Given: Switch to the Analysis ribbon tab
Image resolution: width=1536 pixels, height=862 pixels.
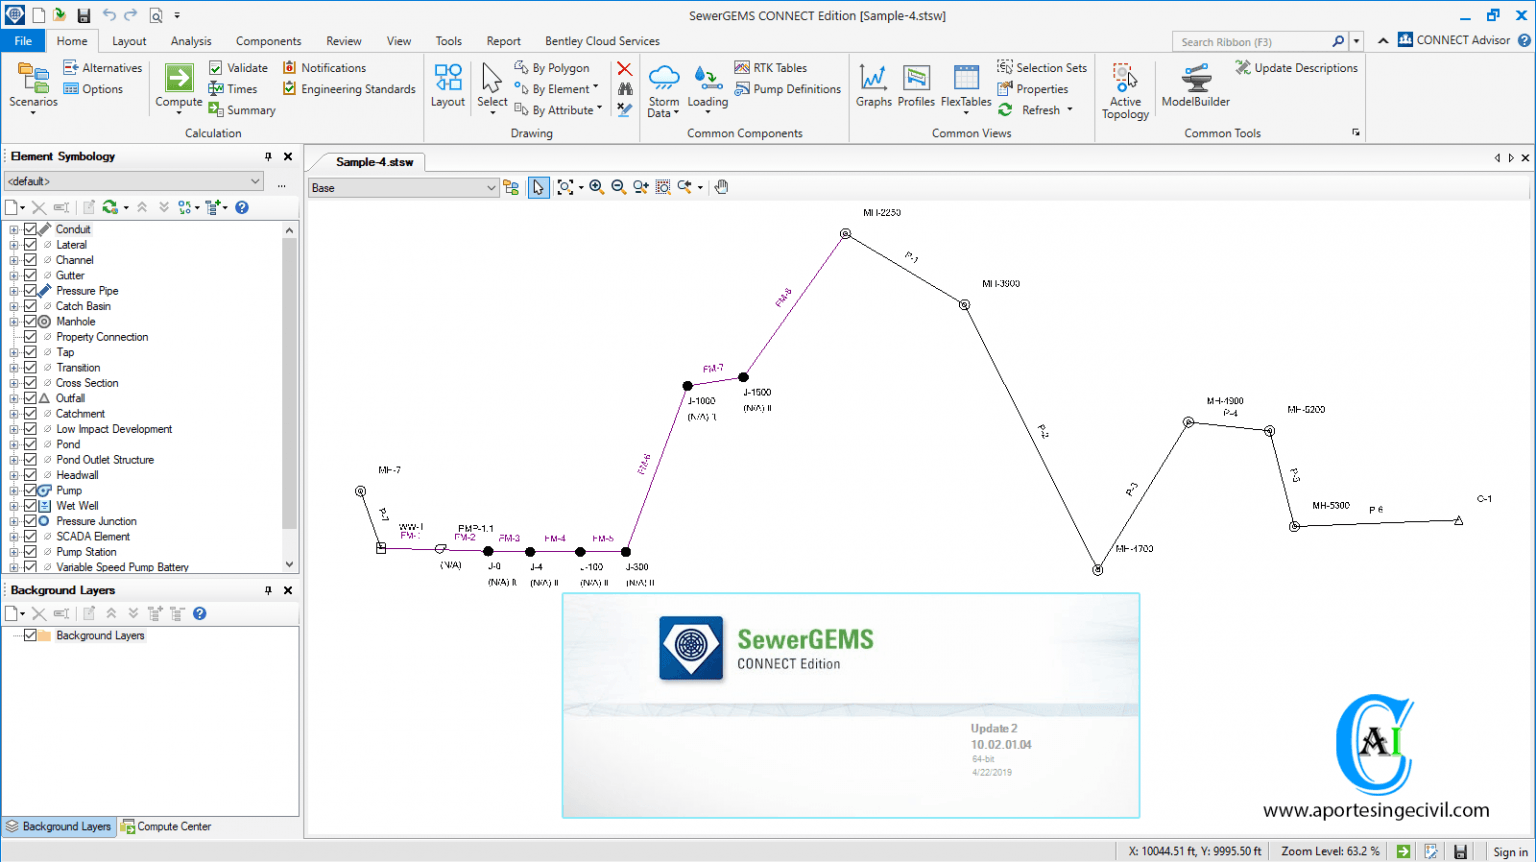Looking at the screenshot, I should (191, 41).
